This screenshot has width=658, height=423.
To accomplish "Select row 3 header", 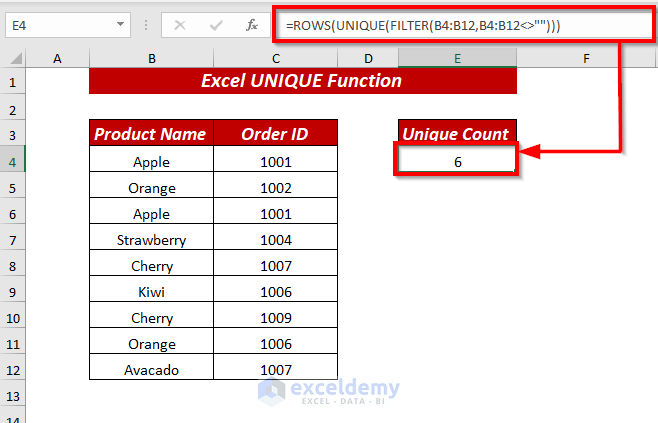I will pos(13,135).
